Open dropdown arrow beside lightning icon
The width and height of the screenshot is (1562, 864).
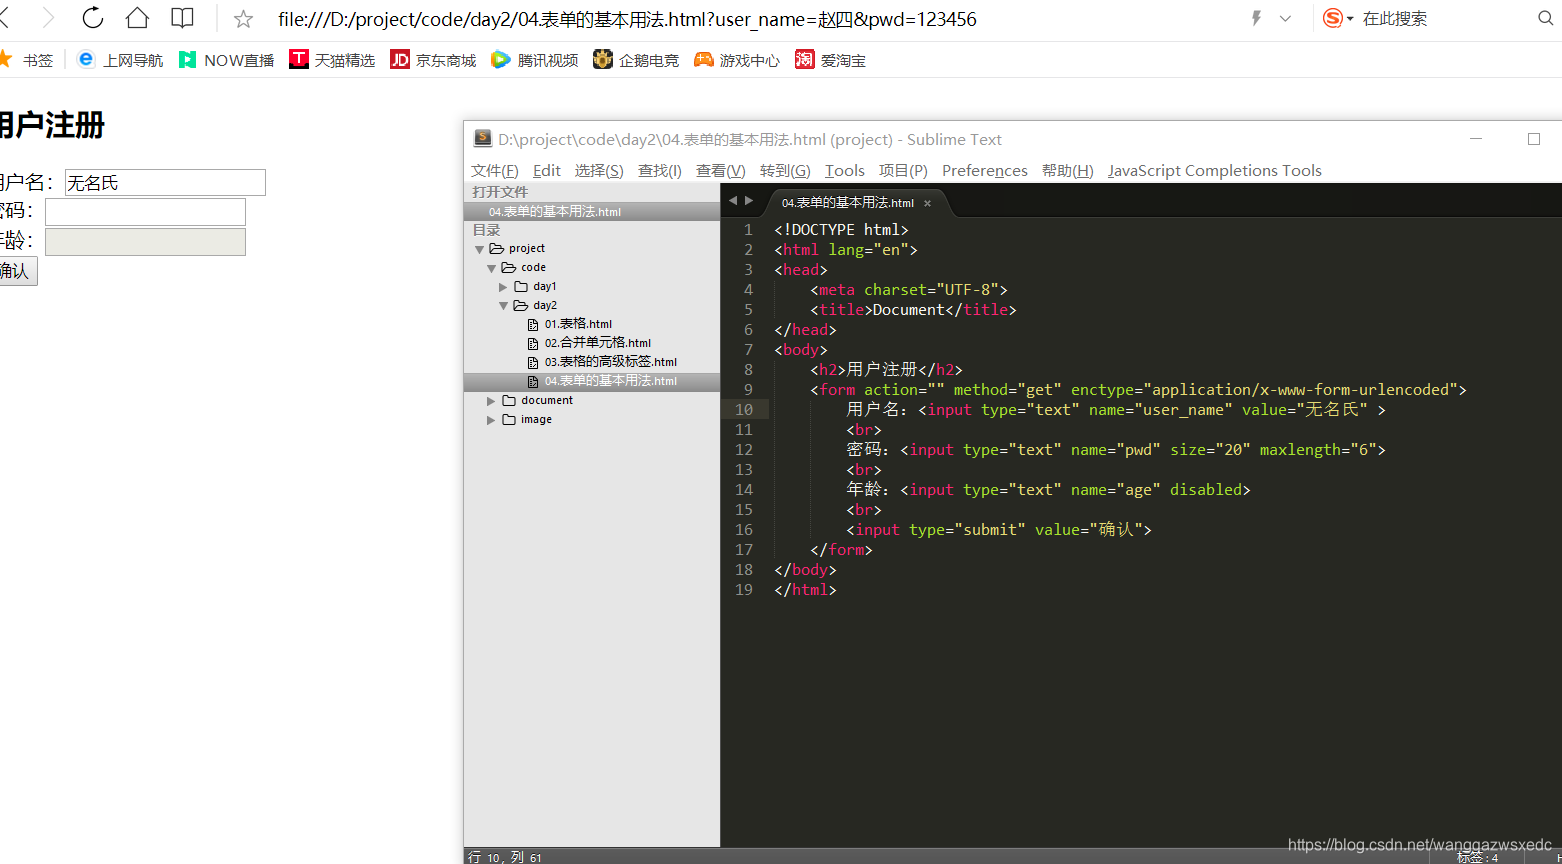[x=1285, y=18]
